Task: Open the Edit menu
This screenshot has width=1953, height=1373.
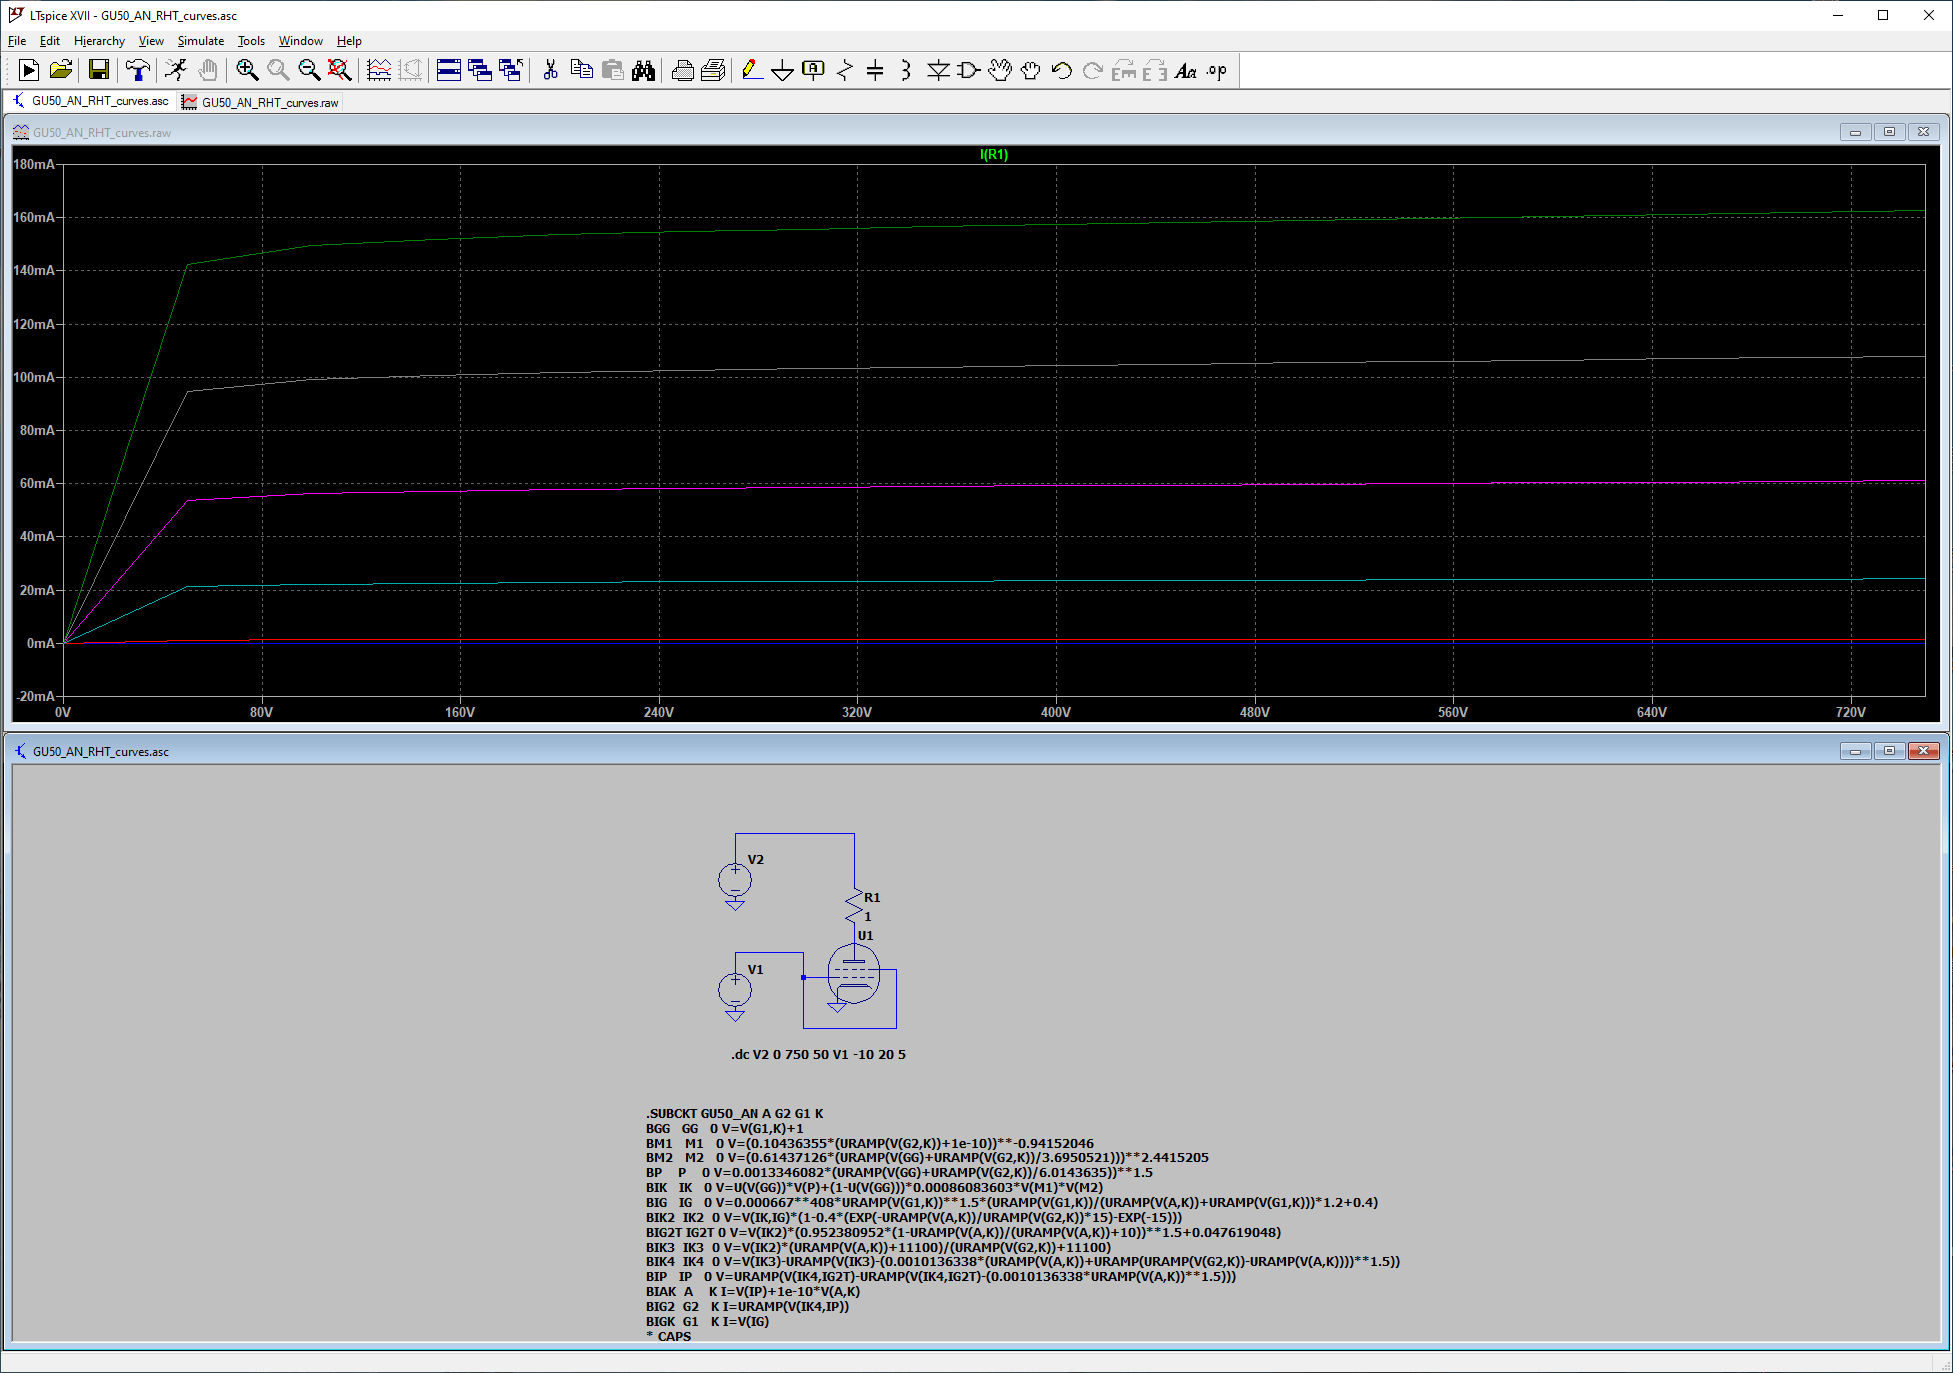Action: coord(50,41)
